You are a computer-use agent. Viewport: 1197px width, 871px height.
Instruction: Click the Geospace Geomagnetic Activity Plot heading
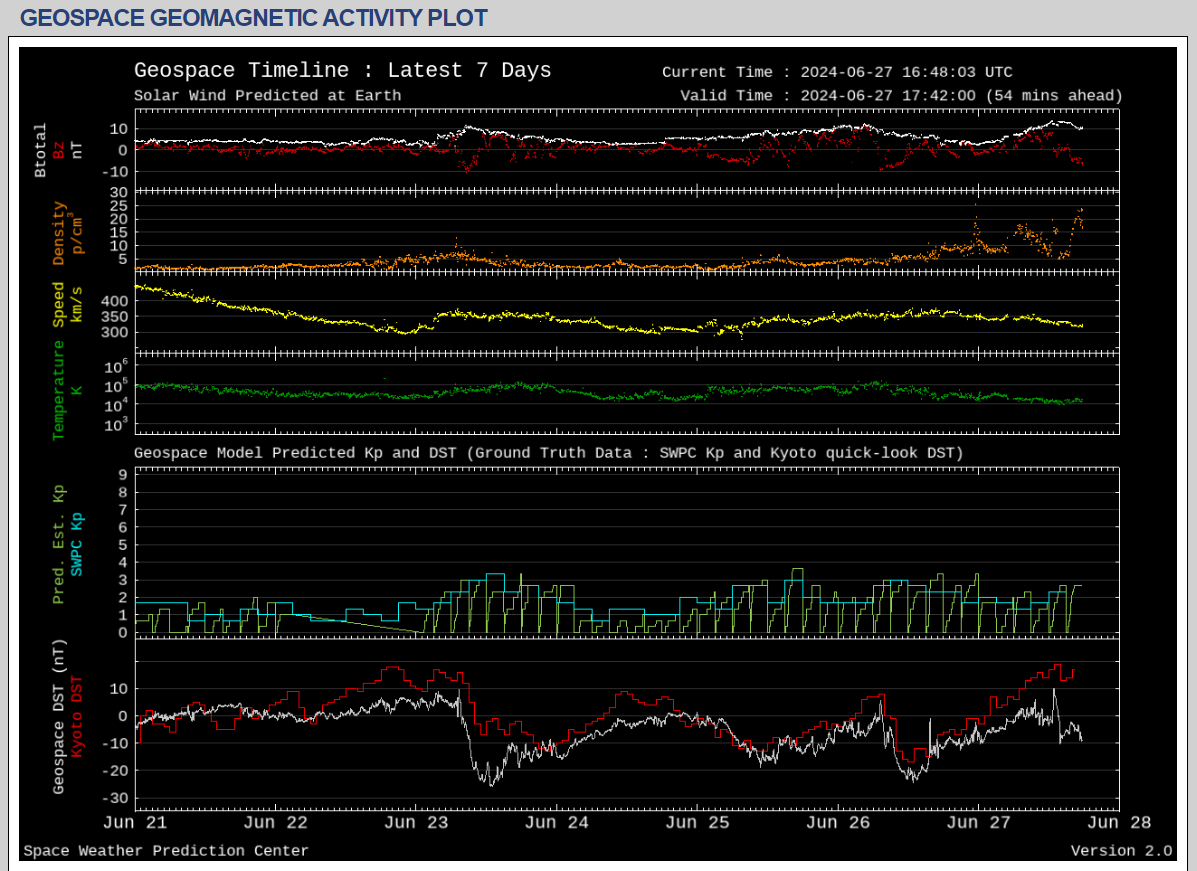tap(254, 18)
